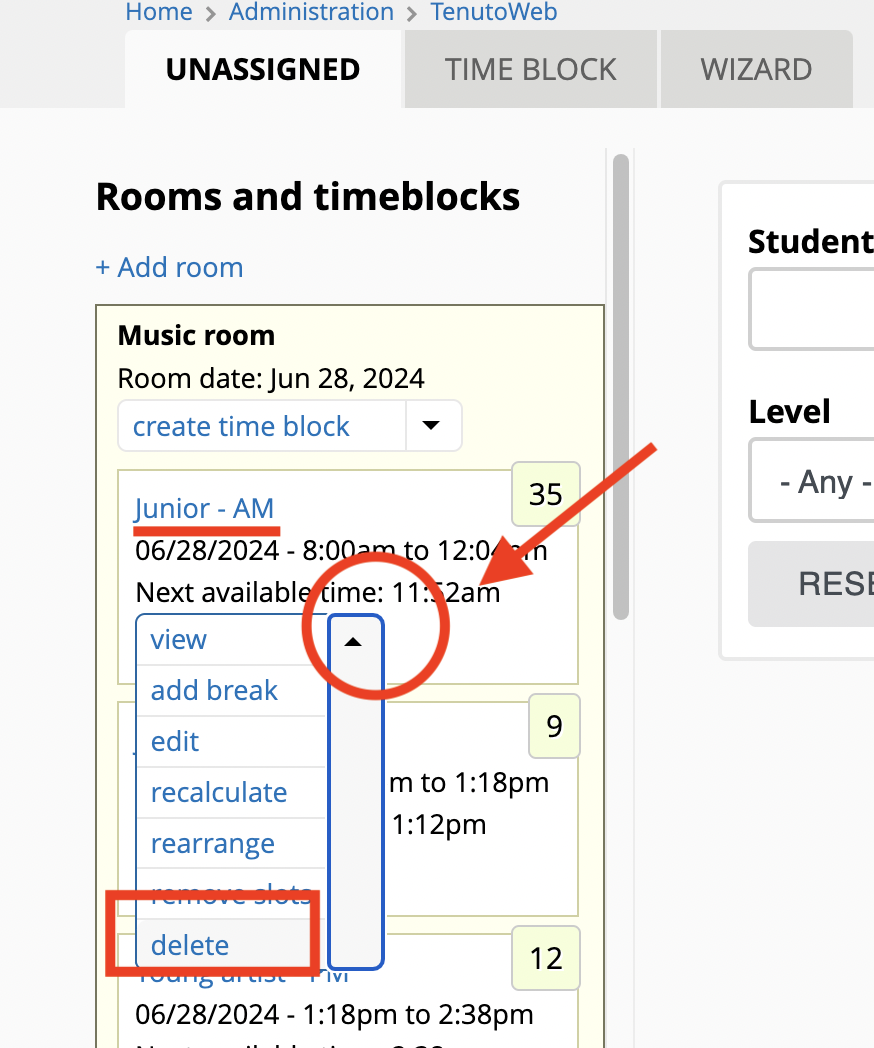Open the Junior - AM time block link
874x1048 pixels.
point(204,509)
